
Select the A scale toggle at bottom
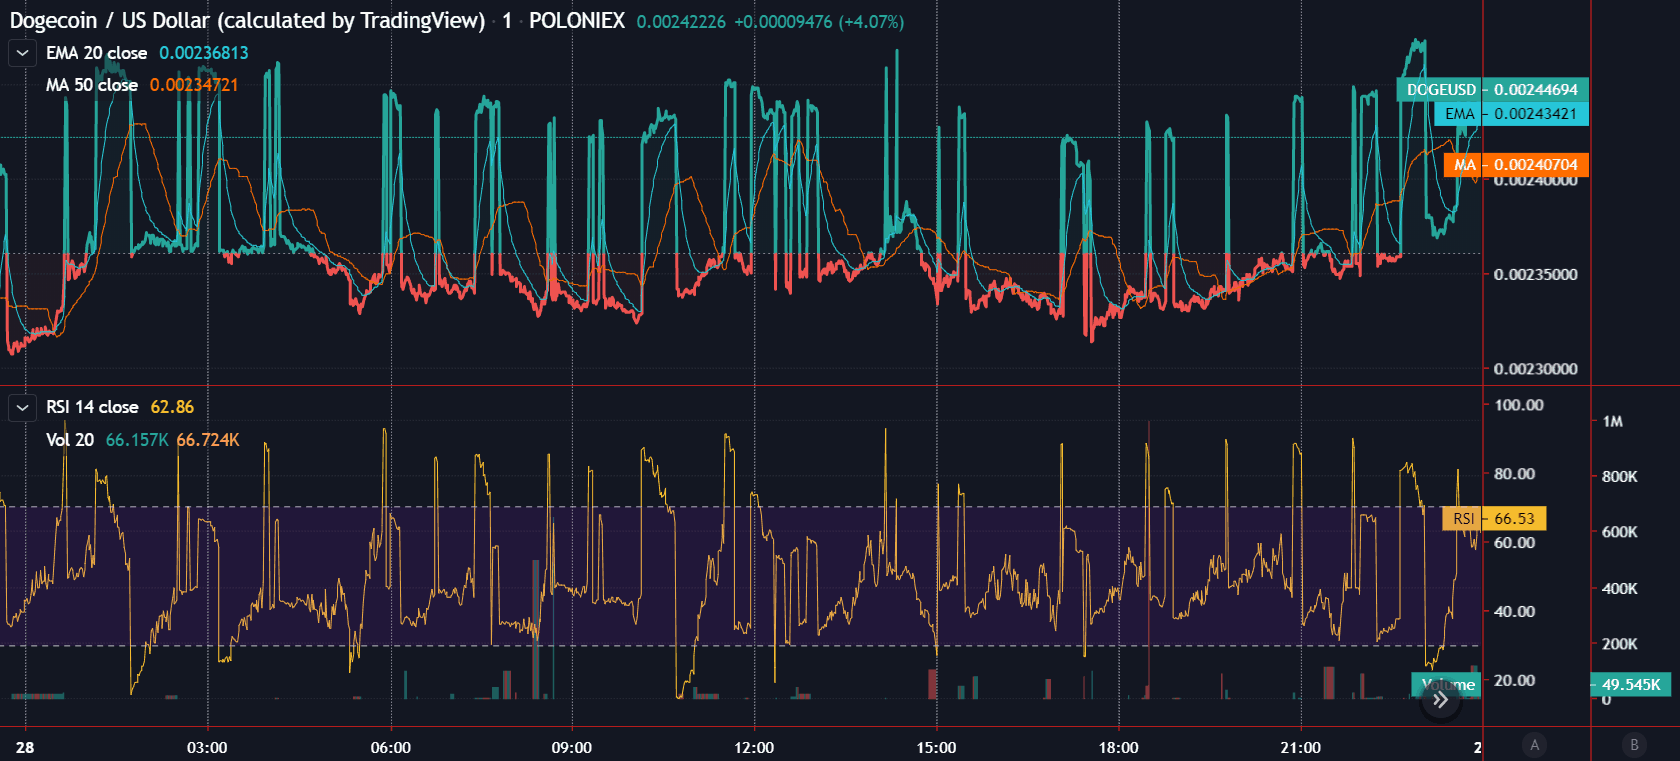click(x=1534, y=744)
